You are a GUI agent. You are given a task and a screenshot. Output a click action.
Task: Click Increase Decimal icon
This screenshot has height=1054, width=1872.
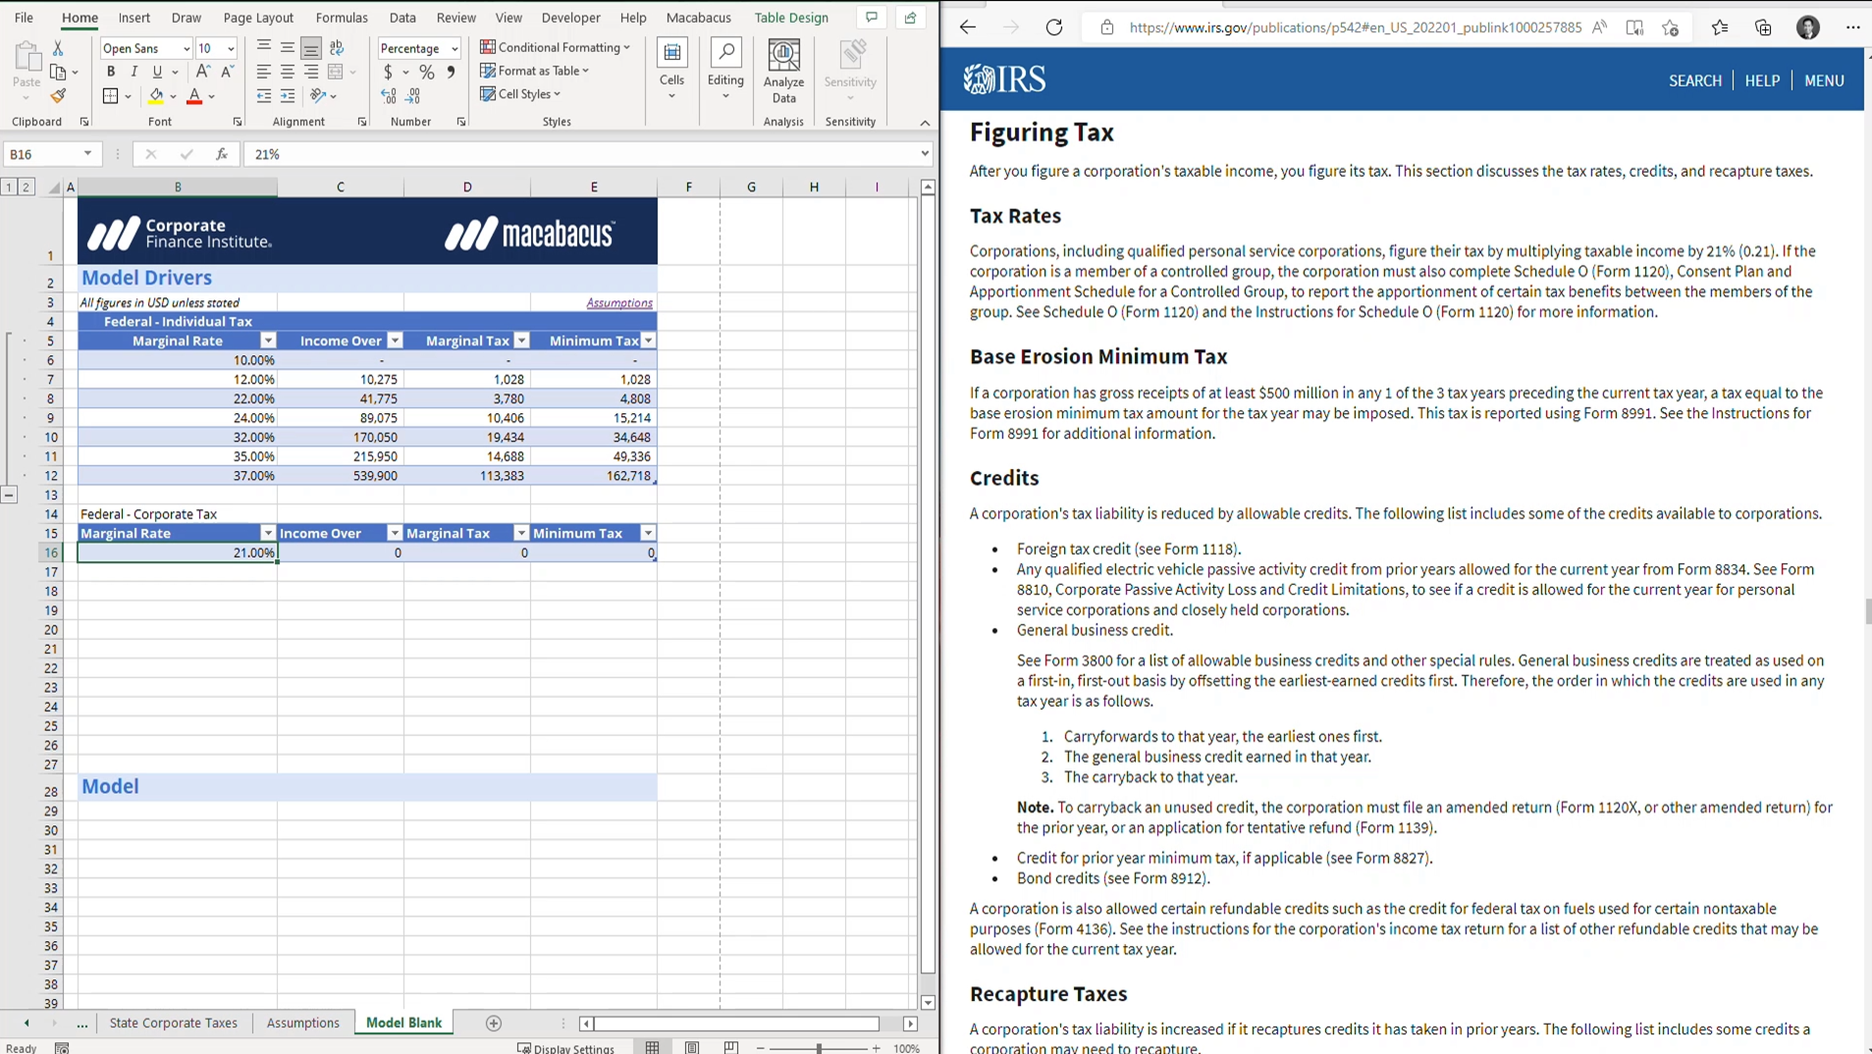[389, 97]
